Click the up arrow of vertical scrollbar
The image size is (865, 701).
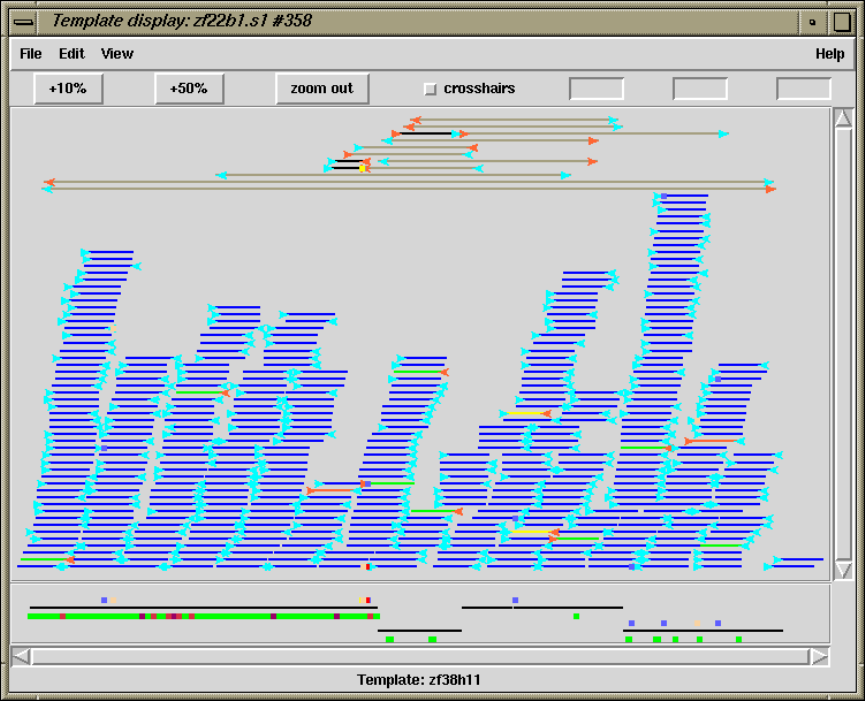click(x=843, y=119)
